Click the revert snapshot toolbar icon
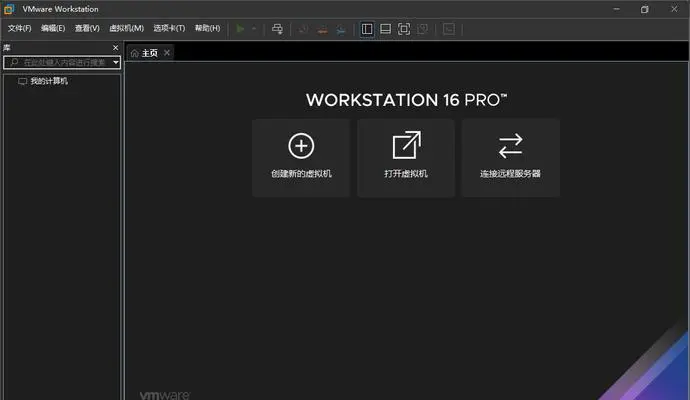The image size is (690, 400). click(322, 29)
